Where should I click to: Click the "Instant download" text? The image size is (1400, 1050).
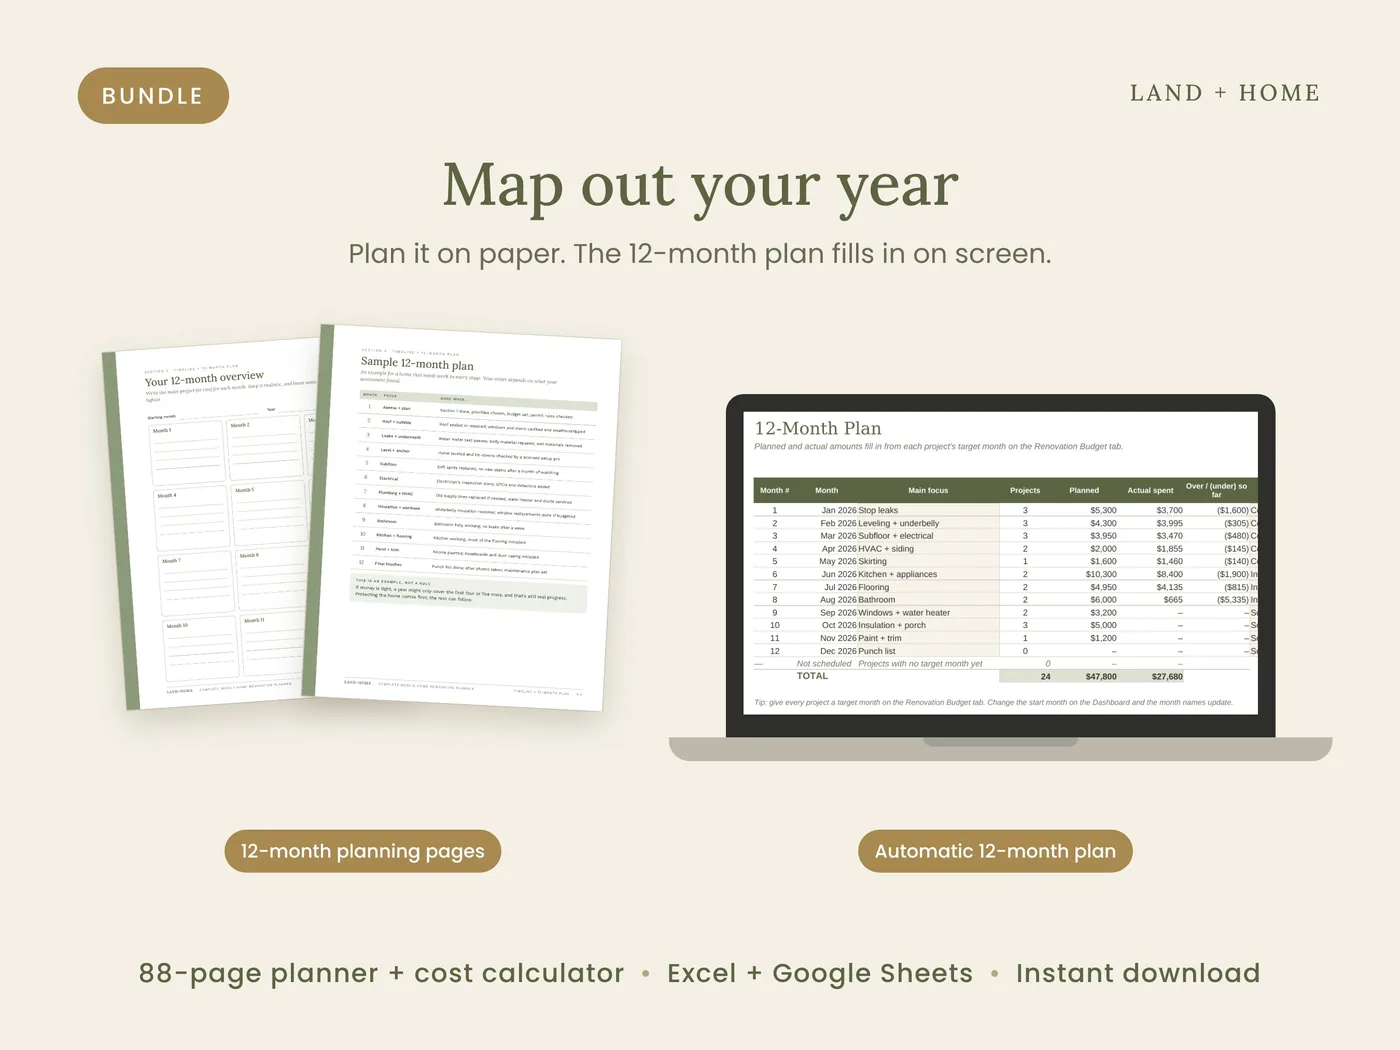tap(1138, 973)
